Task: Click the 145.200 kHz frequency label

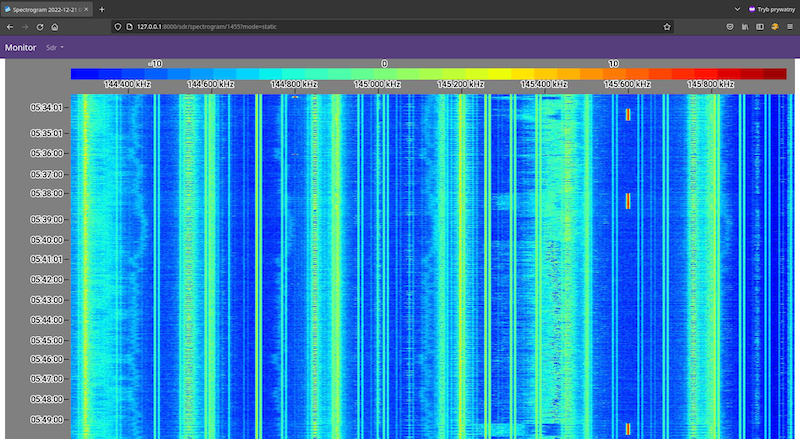Action: [461, 84]
